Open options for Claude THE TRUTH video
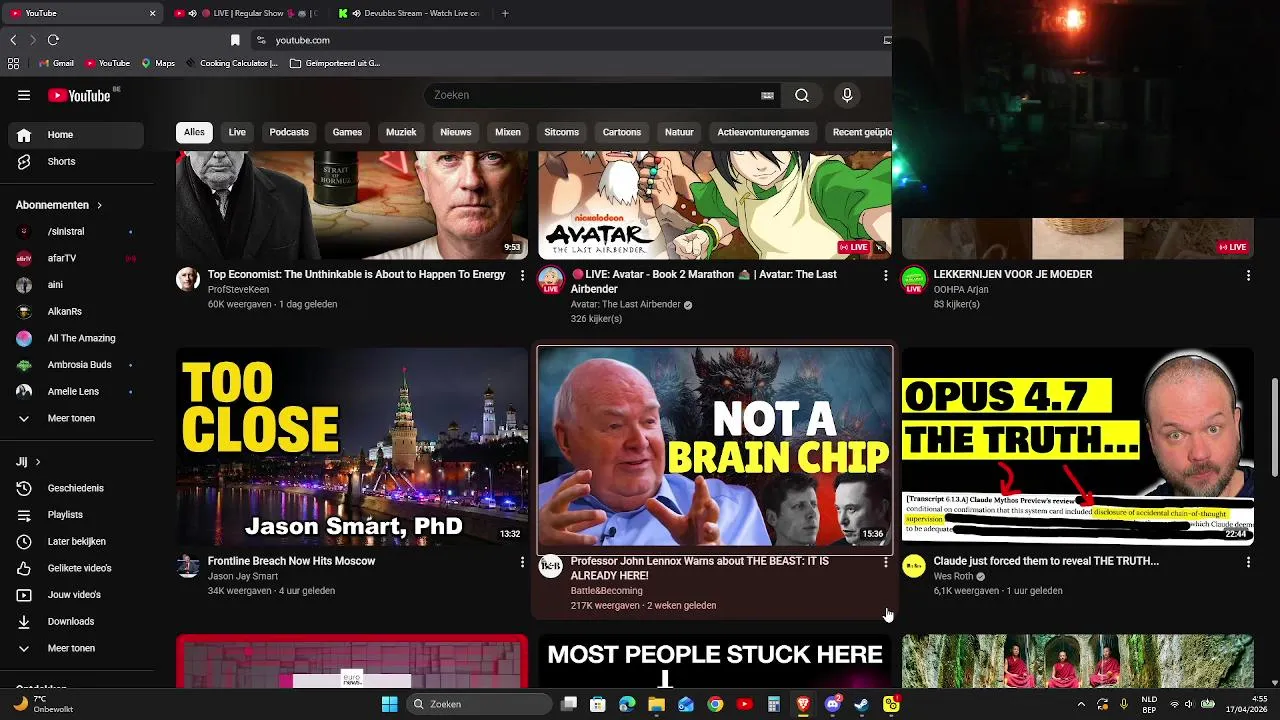Image resolution: width=1280 pixels, height=720 pixels. [x=1248, y=562]
